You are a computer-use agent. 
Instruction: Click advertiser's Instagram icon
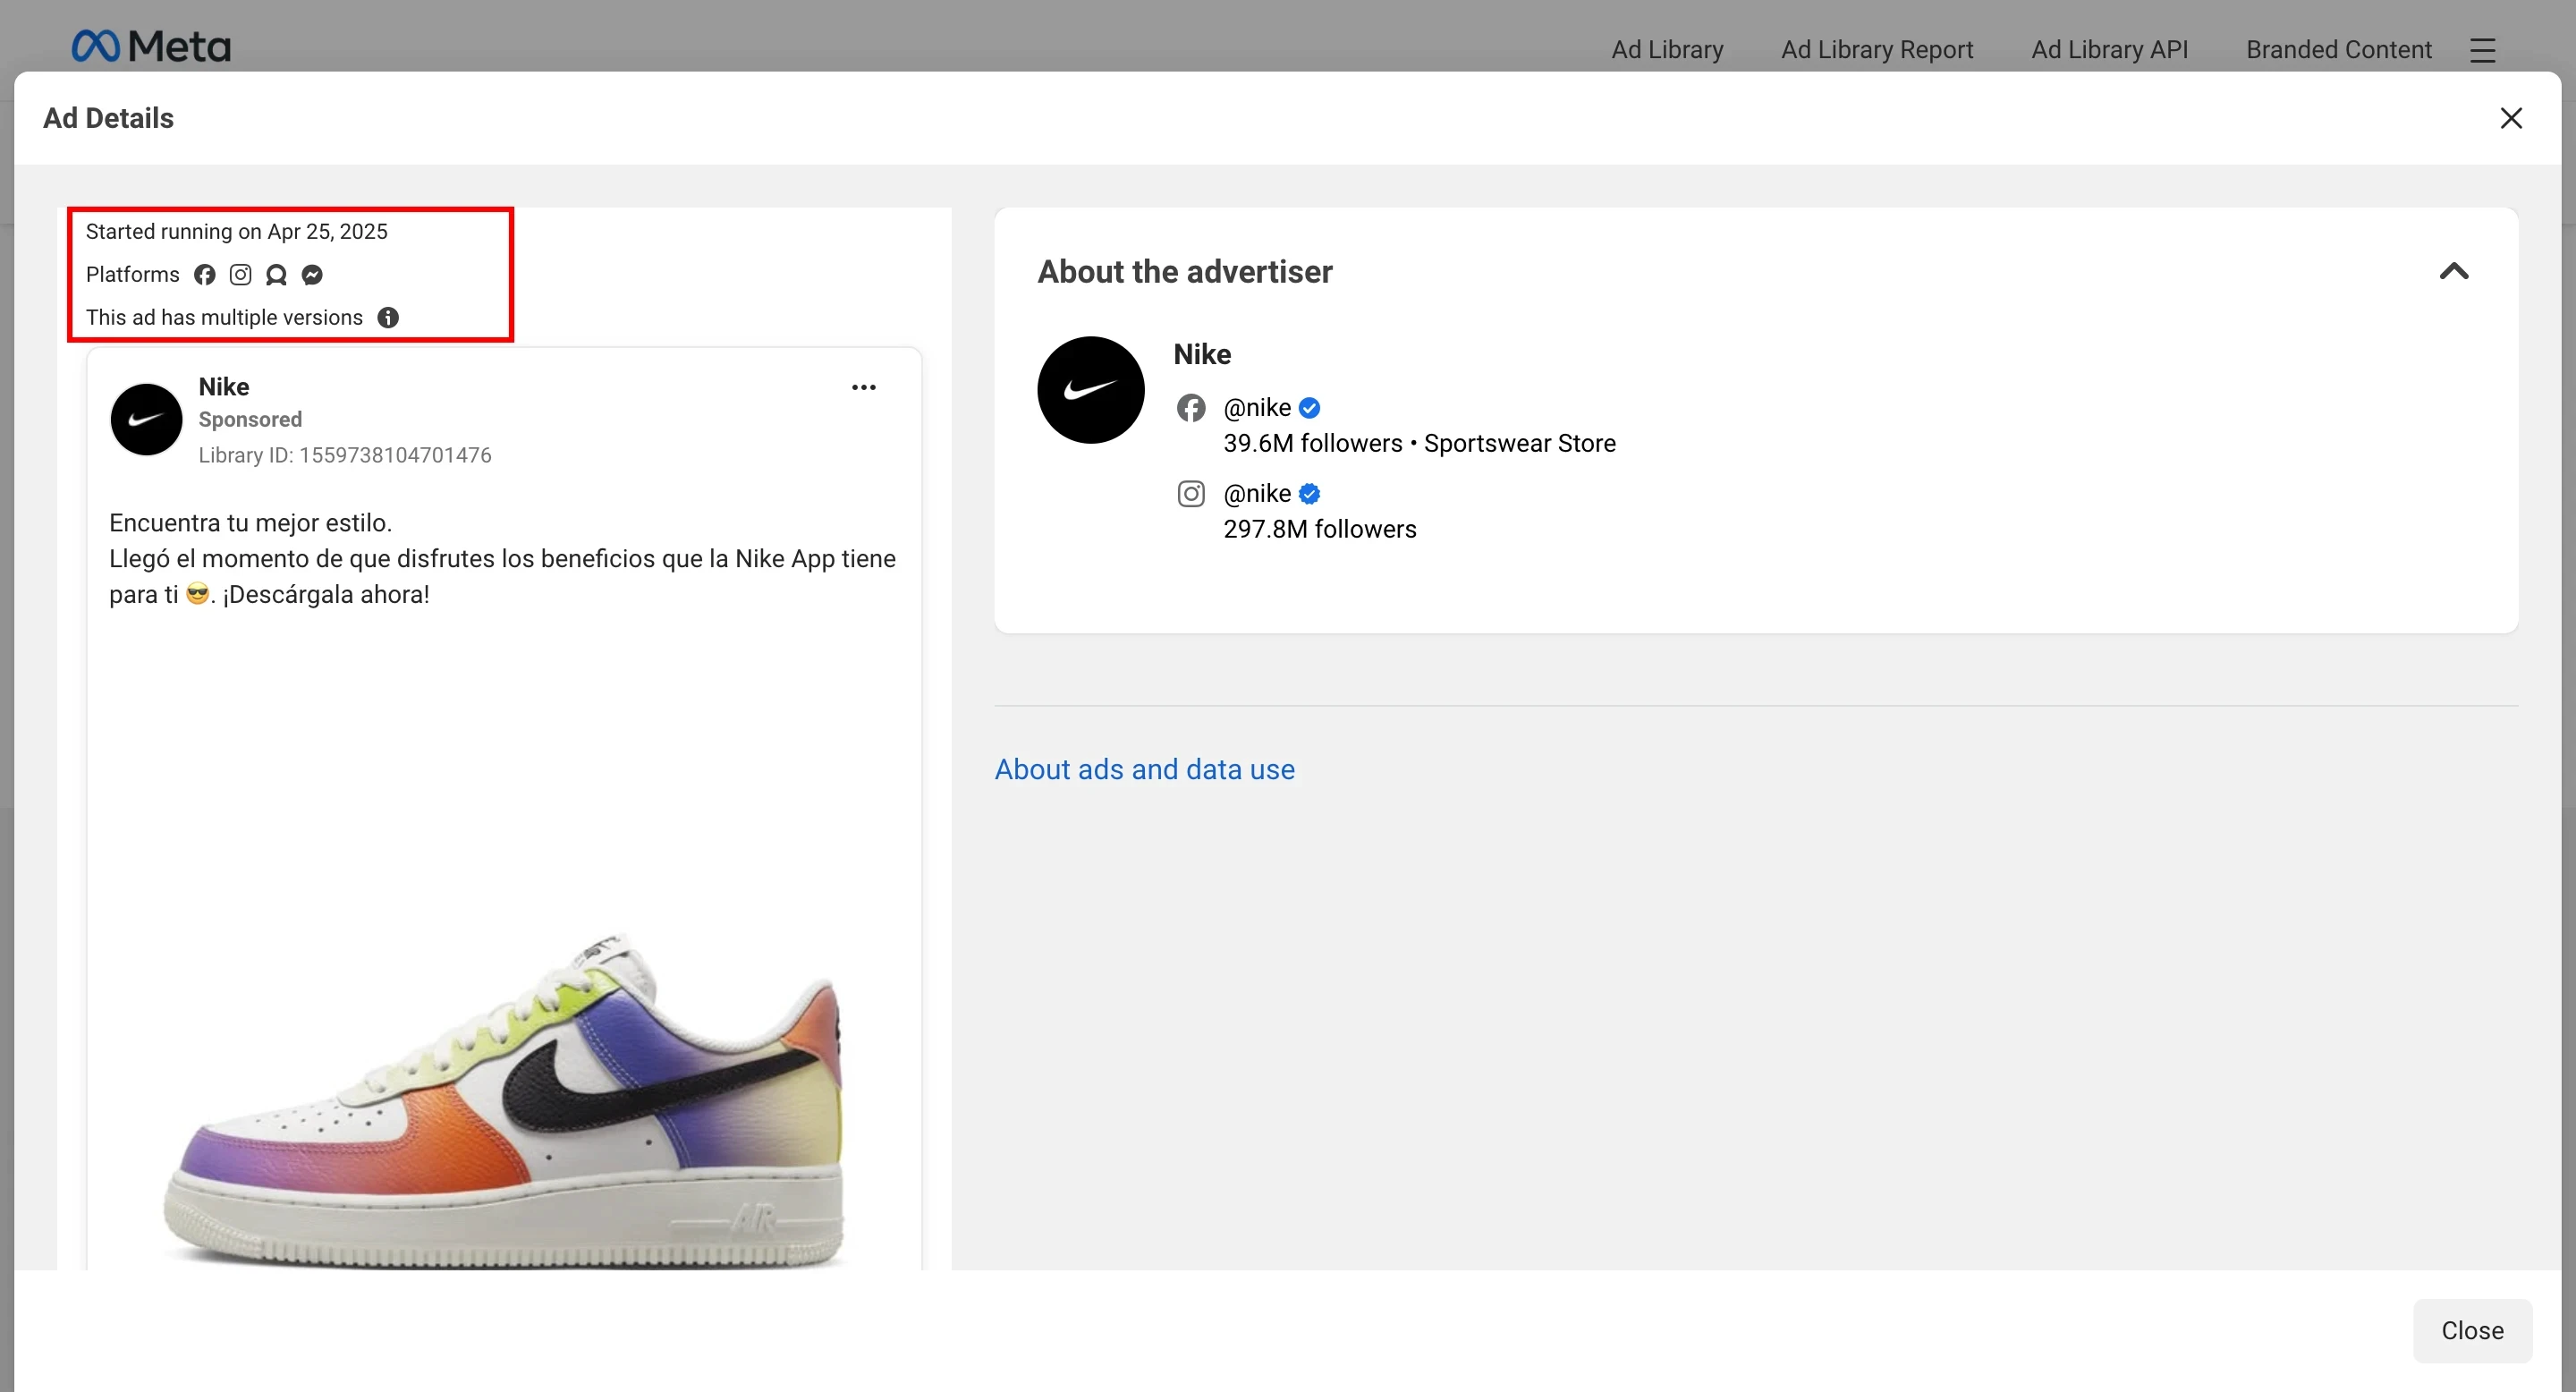point(1191,494)
